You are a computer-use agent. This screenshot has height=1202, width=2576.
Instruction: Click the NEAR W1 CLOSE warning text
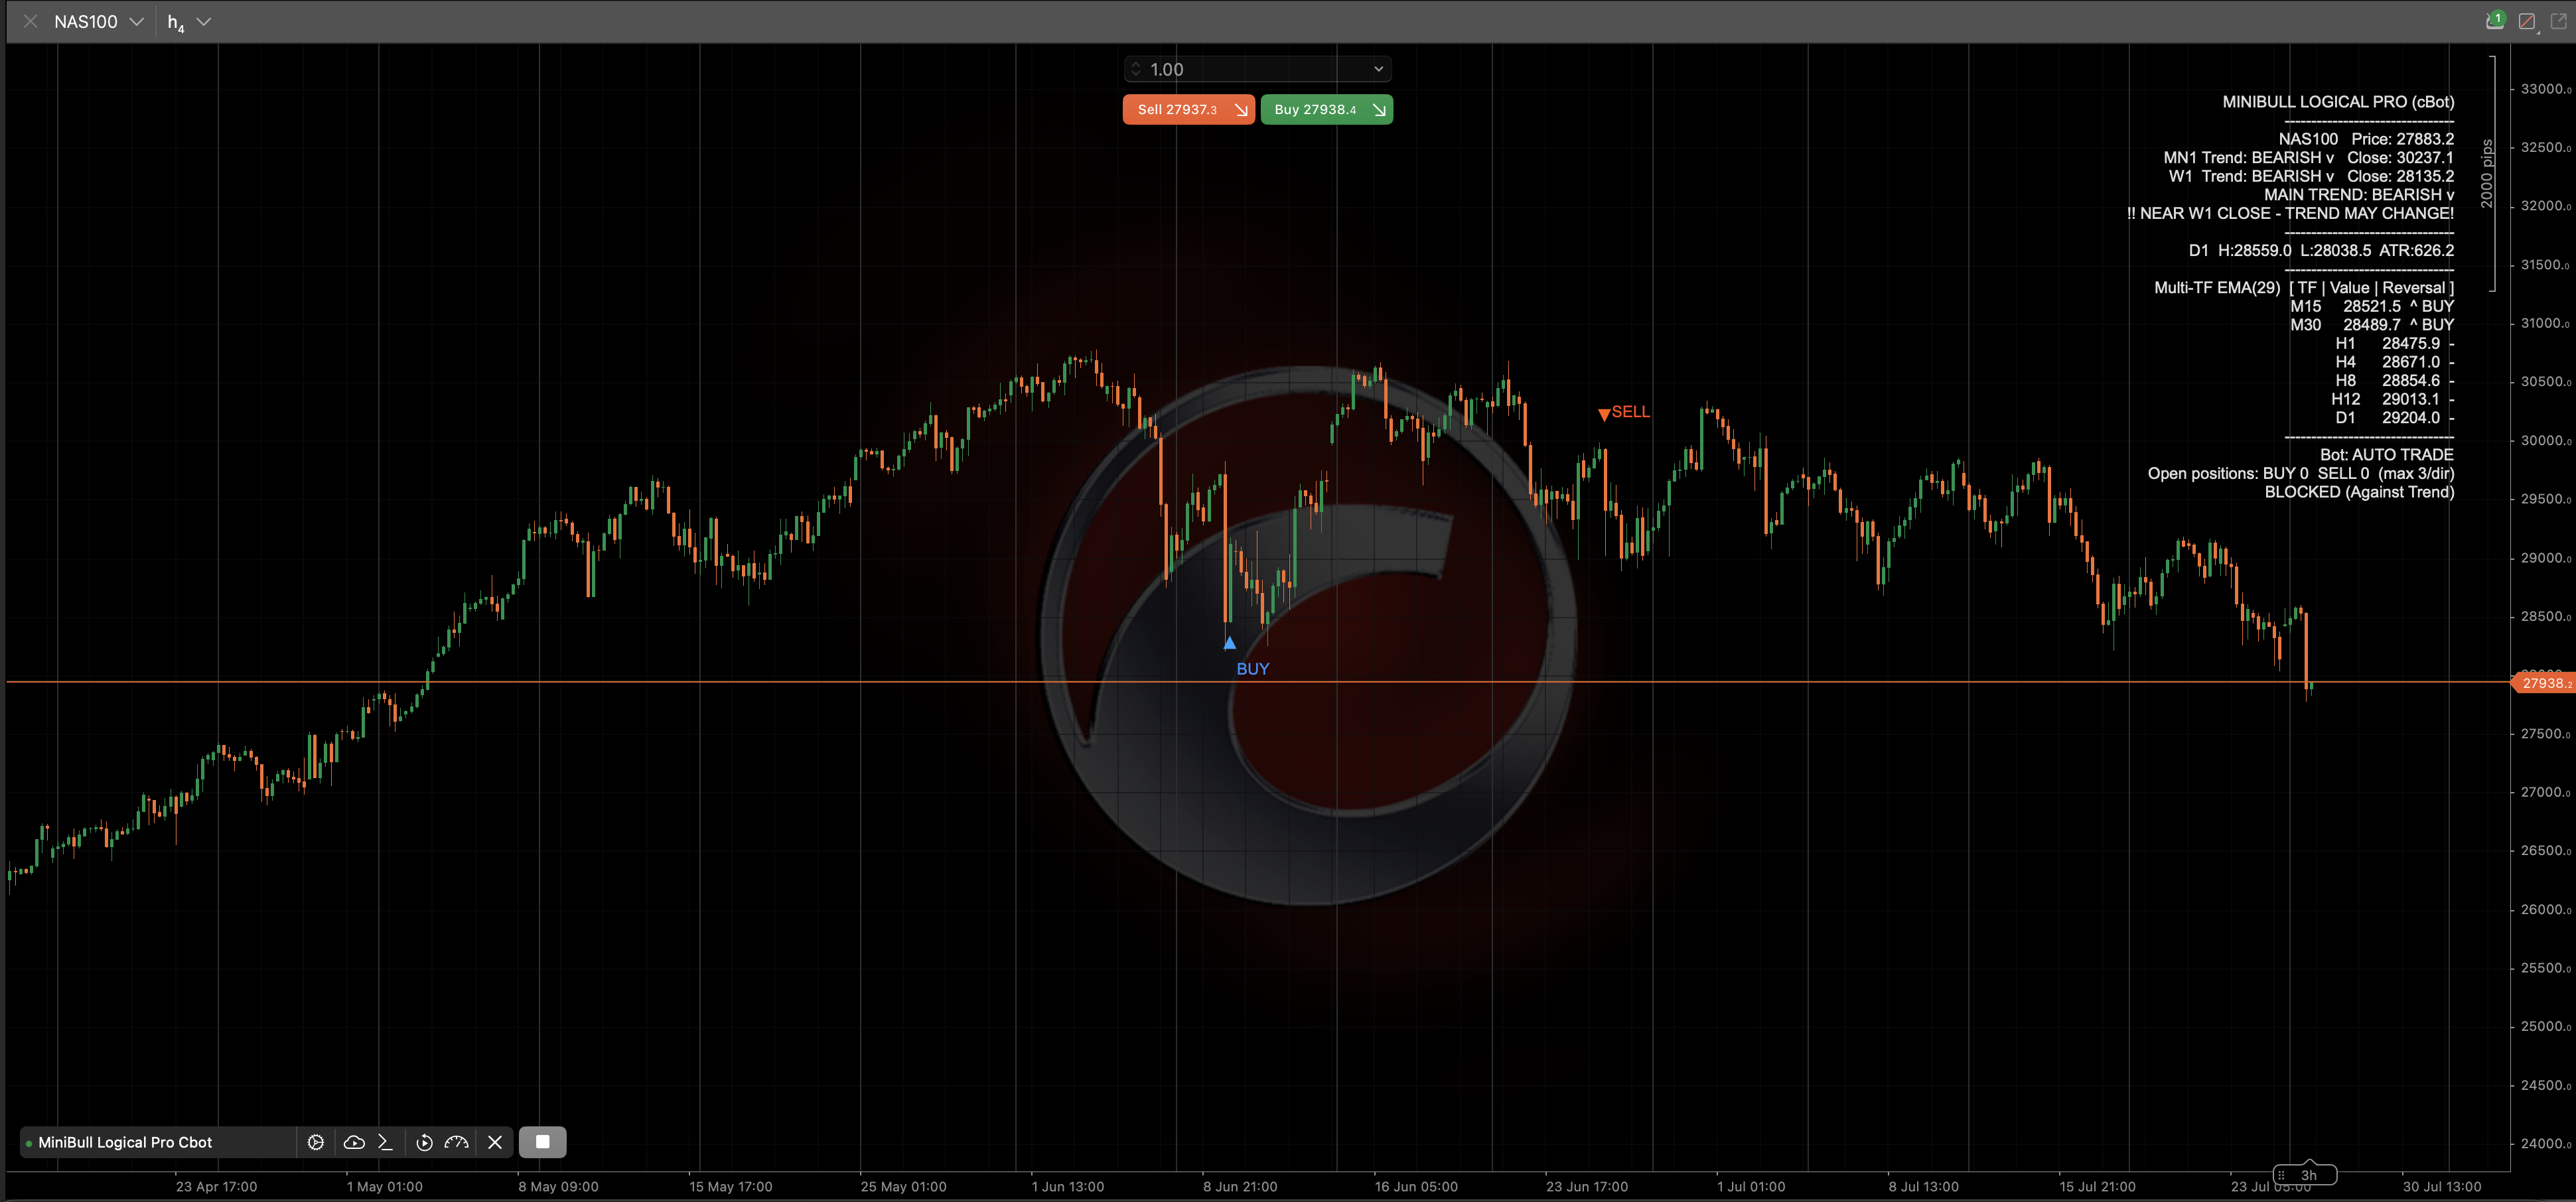(x=2290, y=213)
